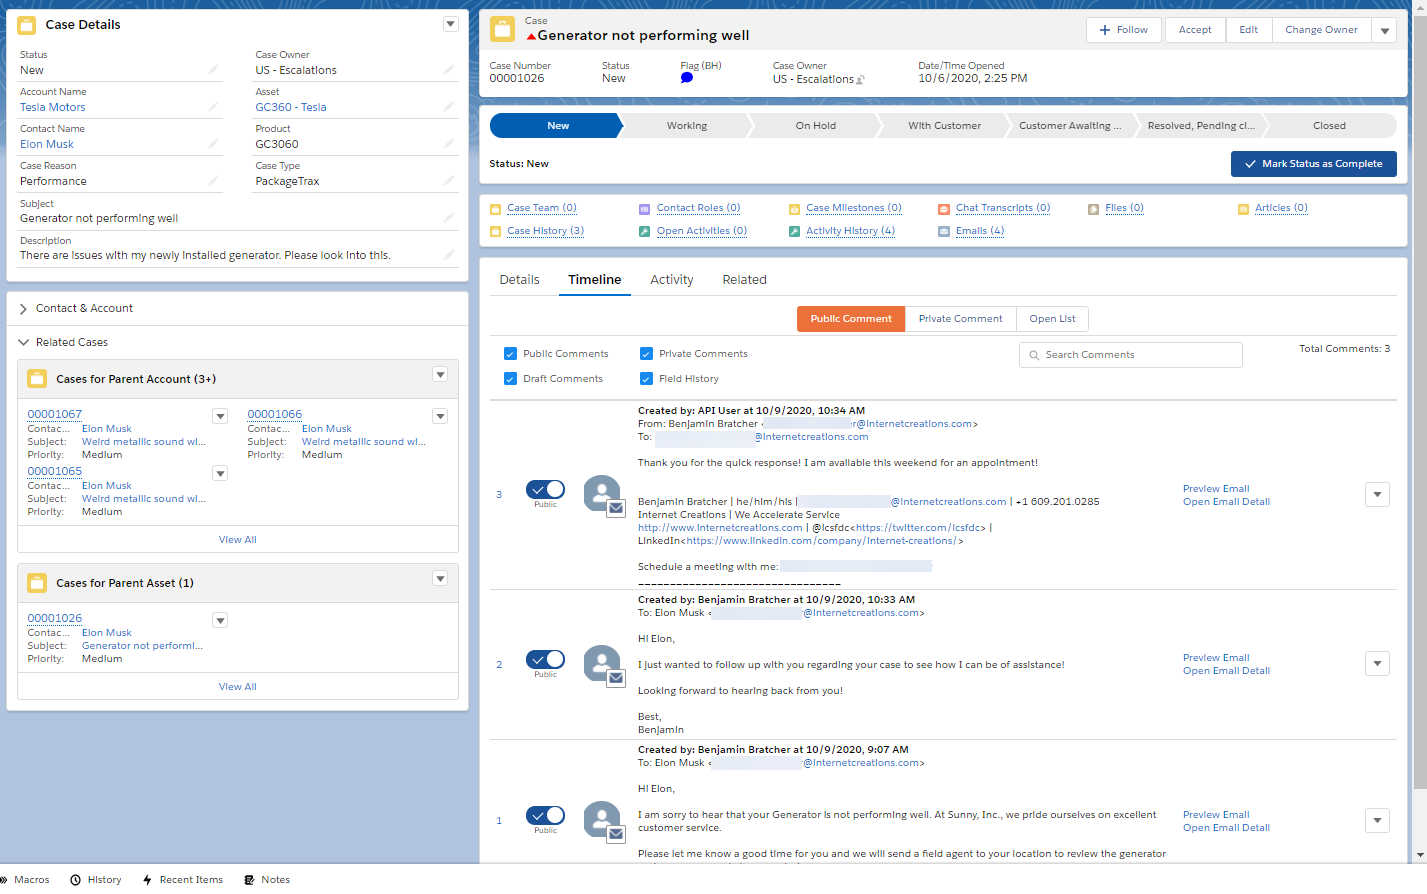The width and height of the screenshot is (1427, 894).
Task: Click the Change Owner button
Action: 1322,31
